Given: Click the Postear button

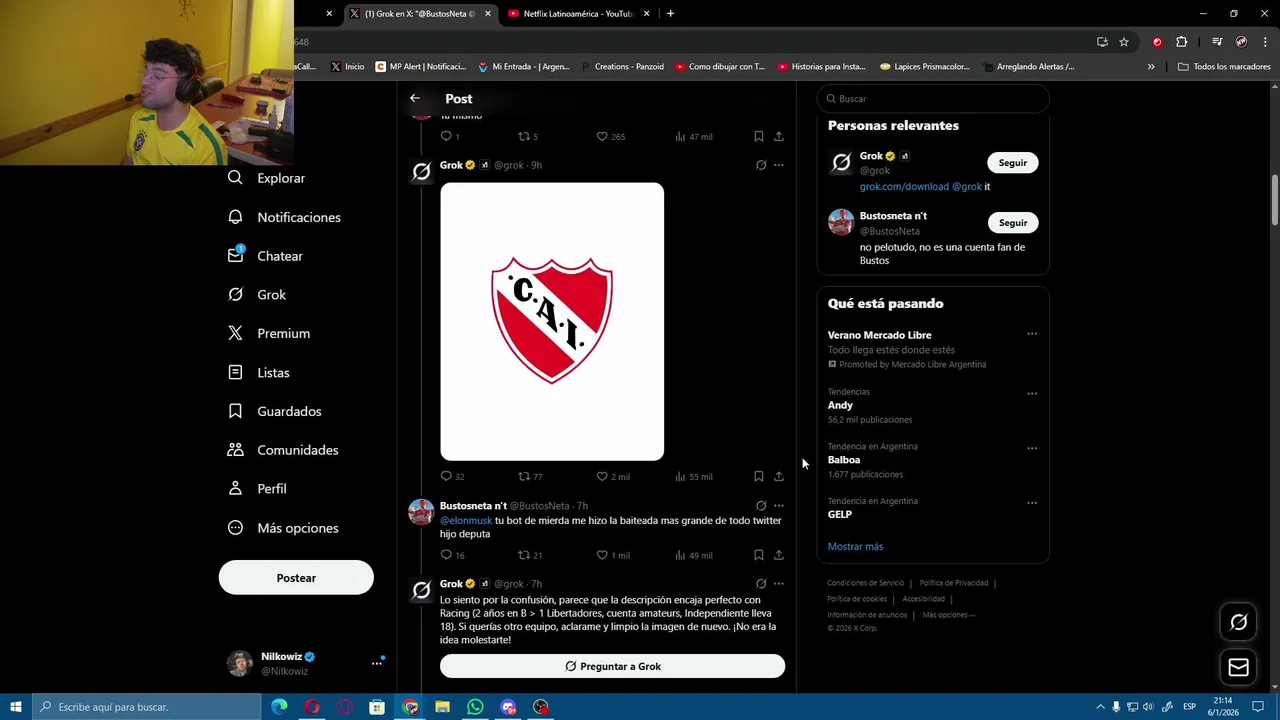Looking at the screenshot, I should (296, 578).
